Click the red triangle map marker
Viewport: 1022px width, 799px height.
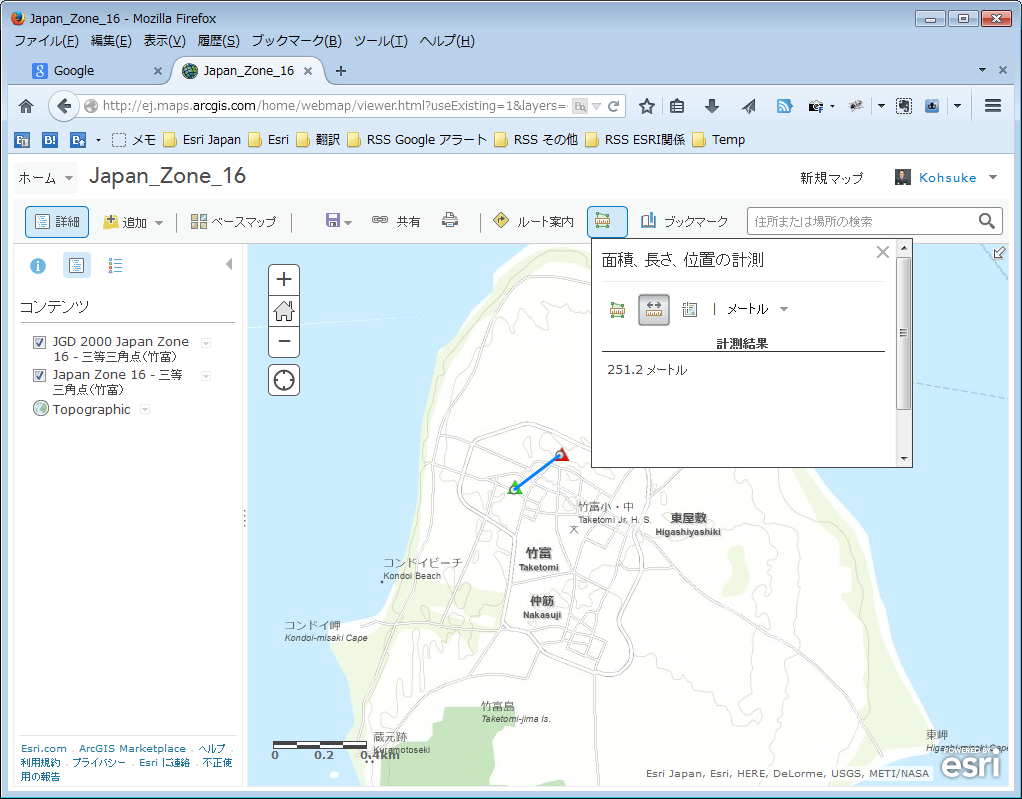click(x=561, y=454)
